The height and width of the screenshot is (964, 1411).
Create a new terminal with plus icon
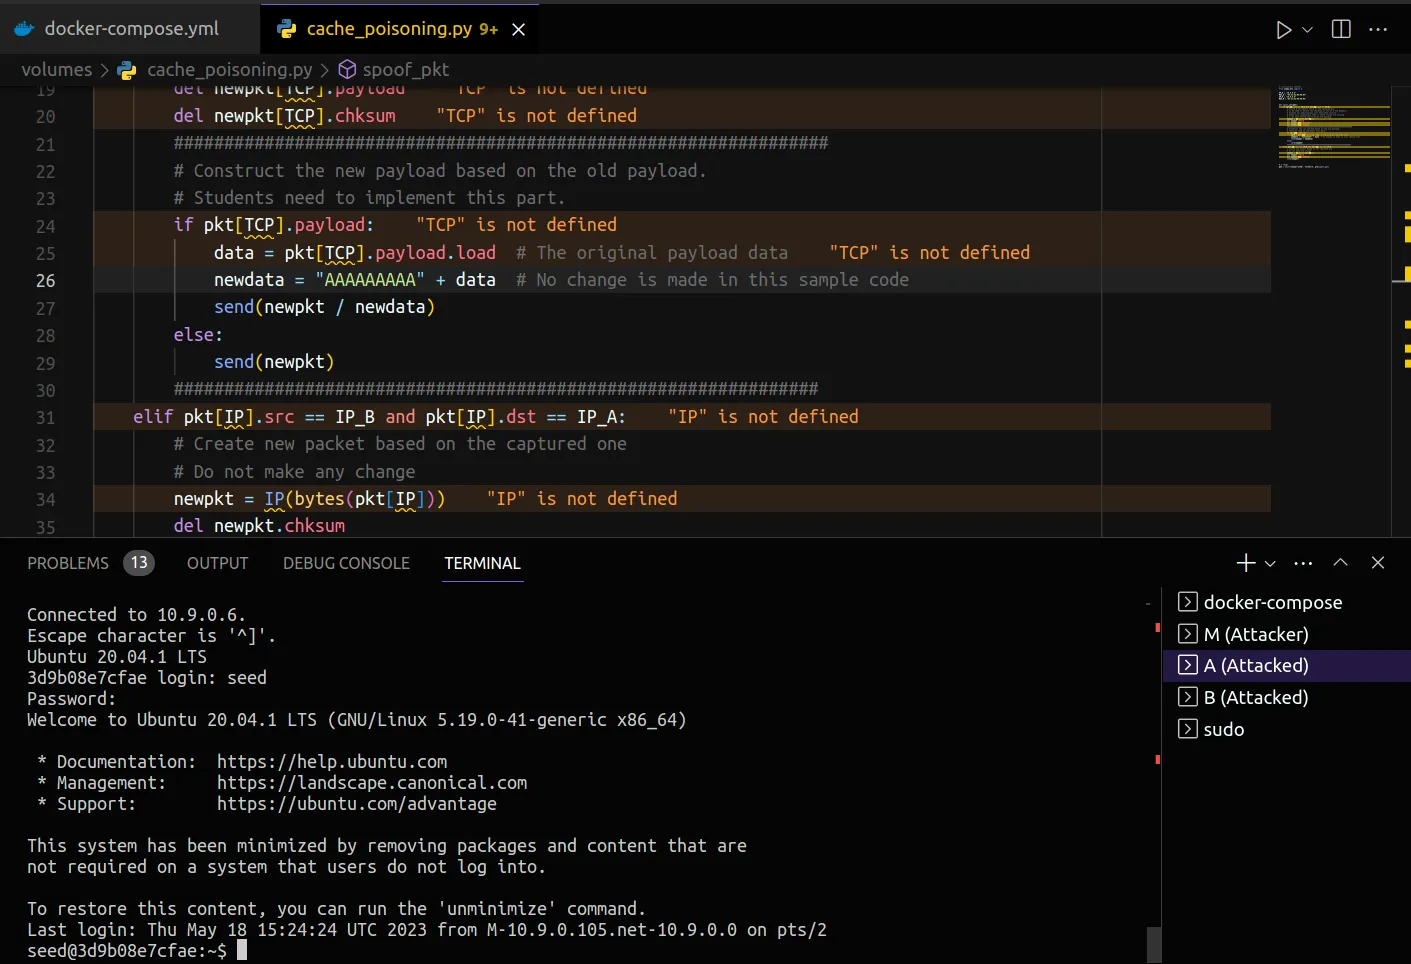pos(1245,563)
